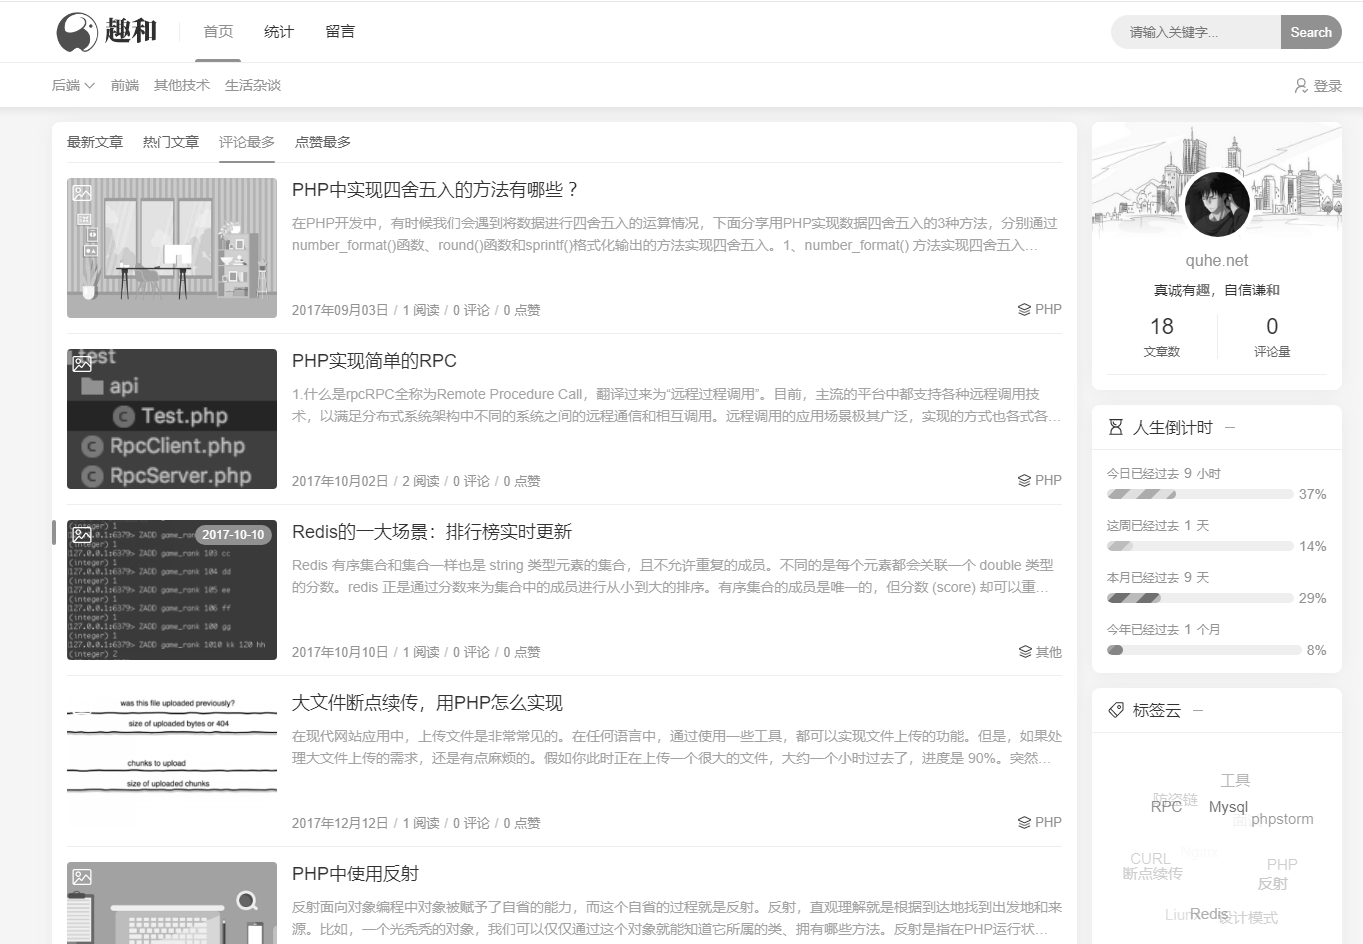
Task: Open article PHP中使用反射
Action: tap(355, 874)
